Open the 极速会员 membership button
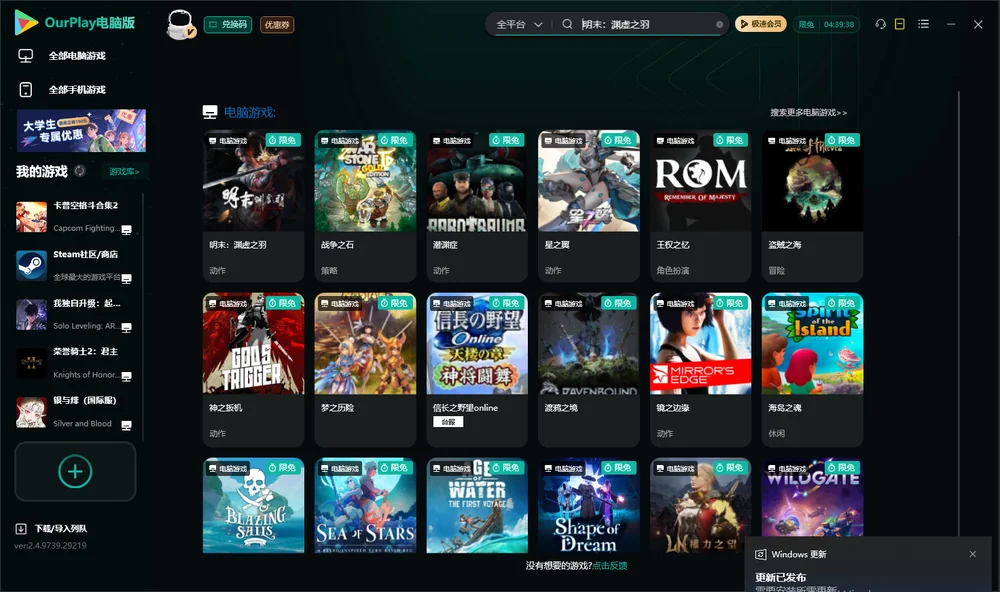Viewport: 1000px width, 592px height. pos(761,24)
